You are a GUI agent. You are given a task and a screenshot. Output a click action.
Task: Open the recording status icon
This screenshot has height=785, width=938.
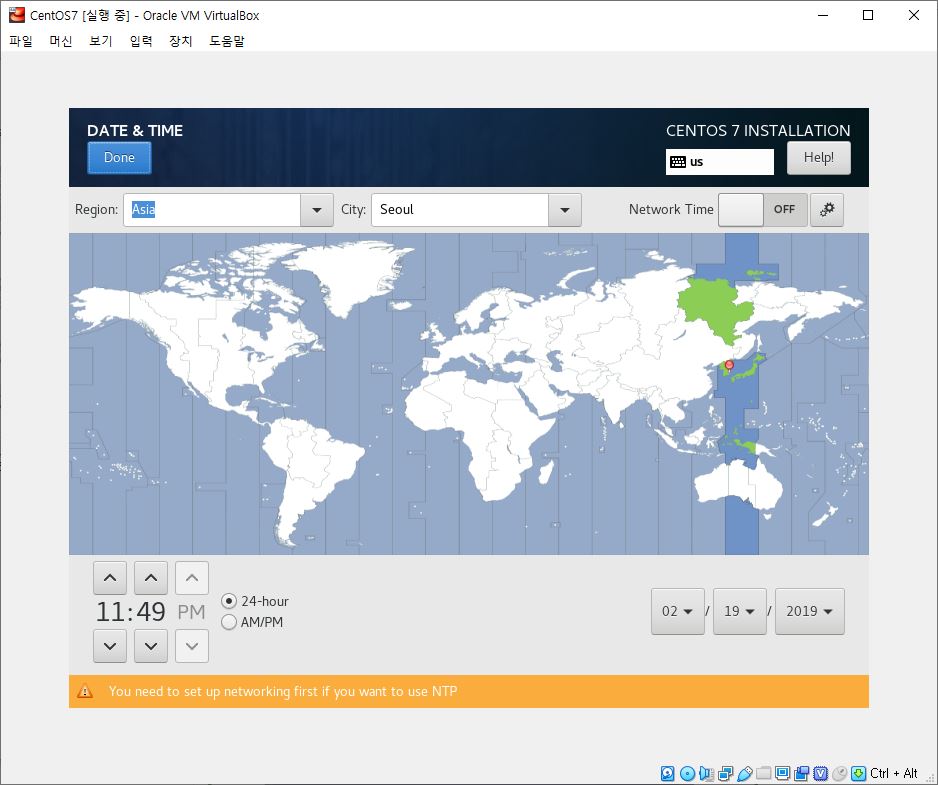coord(802,773)
